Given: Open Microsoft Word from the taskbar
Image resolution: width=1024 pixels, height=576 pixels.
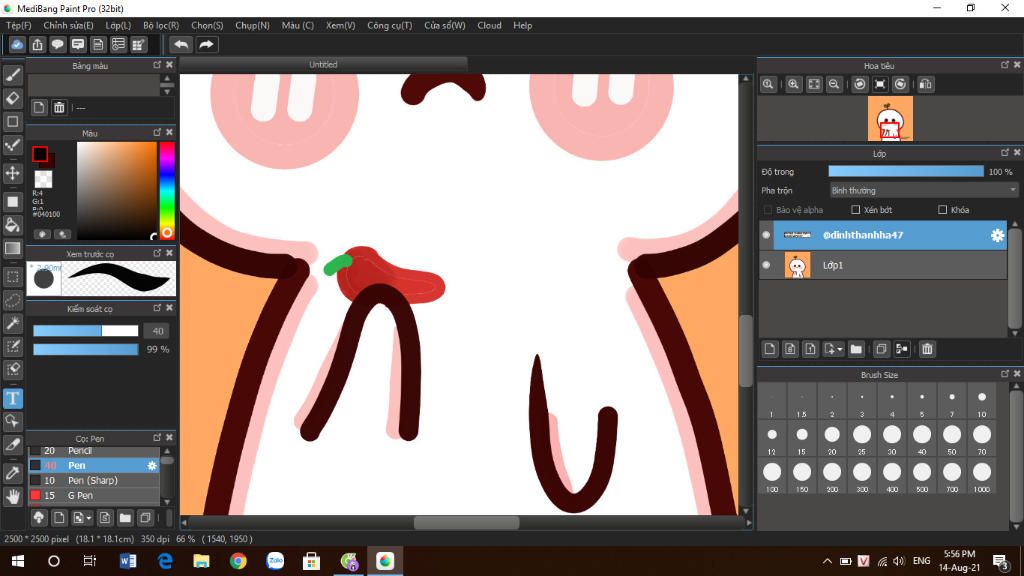Looking at the screenshot, I should click(x=128, y=561).
